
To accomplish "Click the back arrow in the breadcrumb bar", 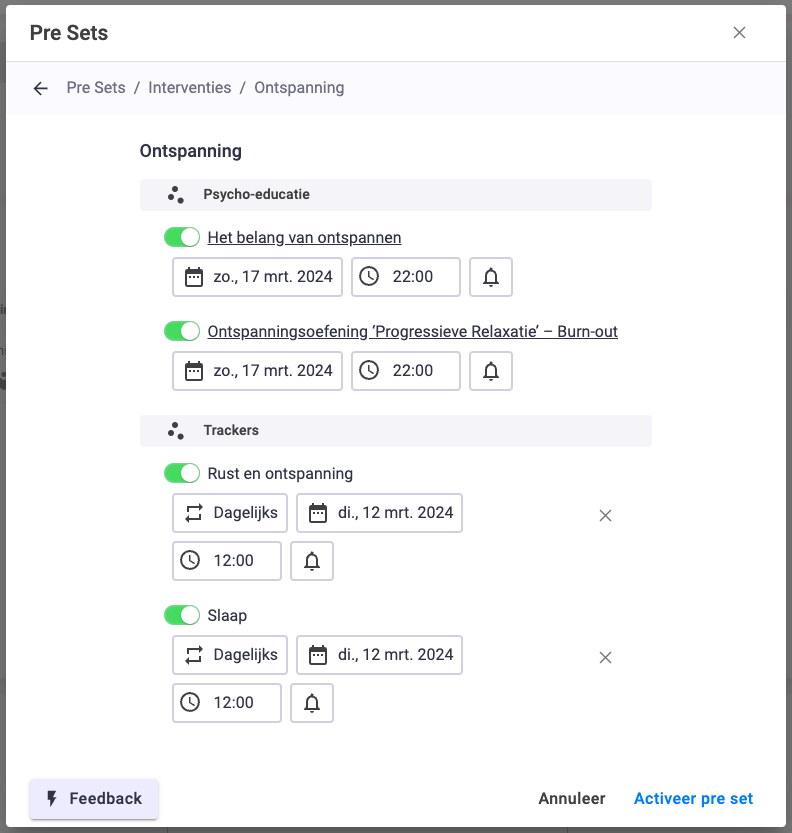I will pos(40,88).
